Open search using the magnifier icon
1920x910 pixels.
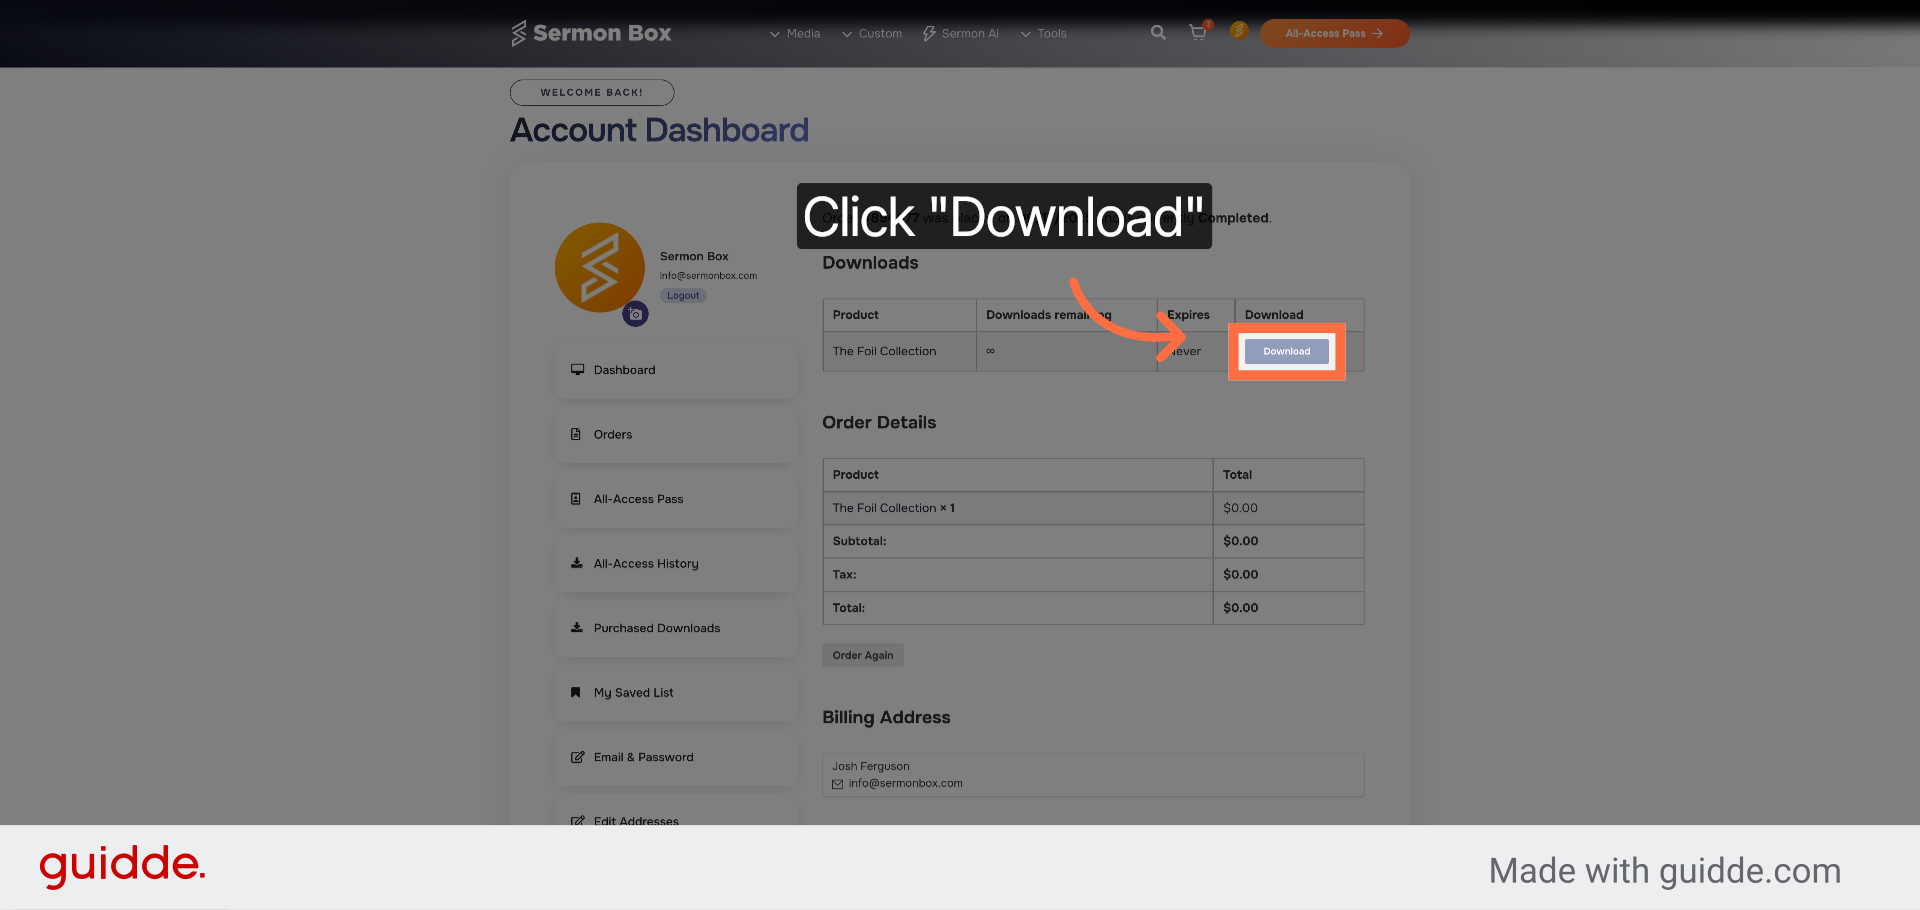tap(1157, 32)
